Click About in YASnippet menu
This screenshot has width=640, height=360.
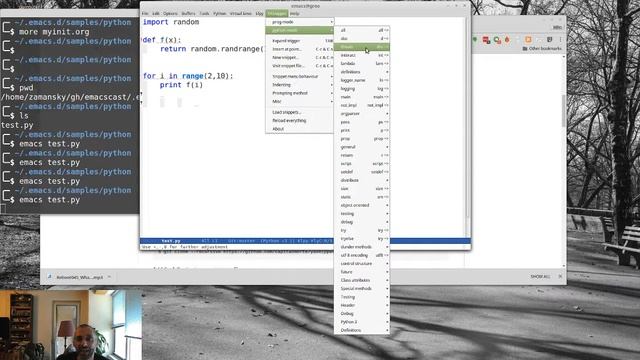[300, 129]
